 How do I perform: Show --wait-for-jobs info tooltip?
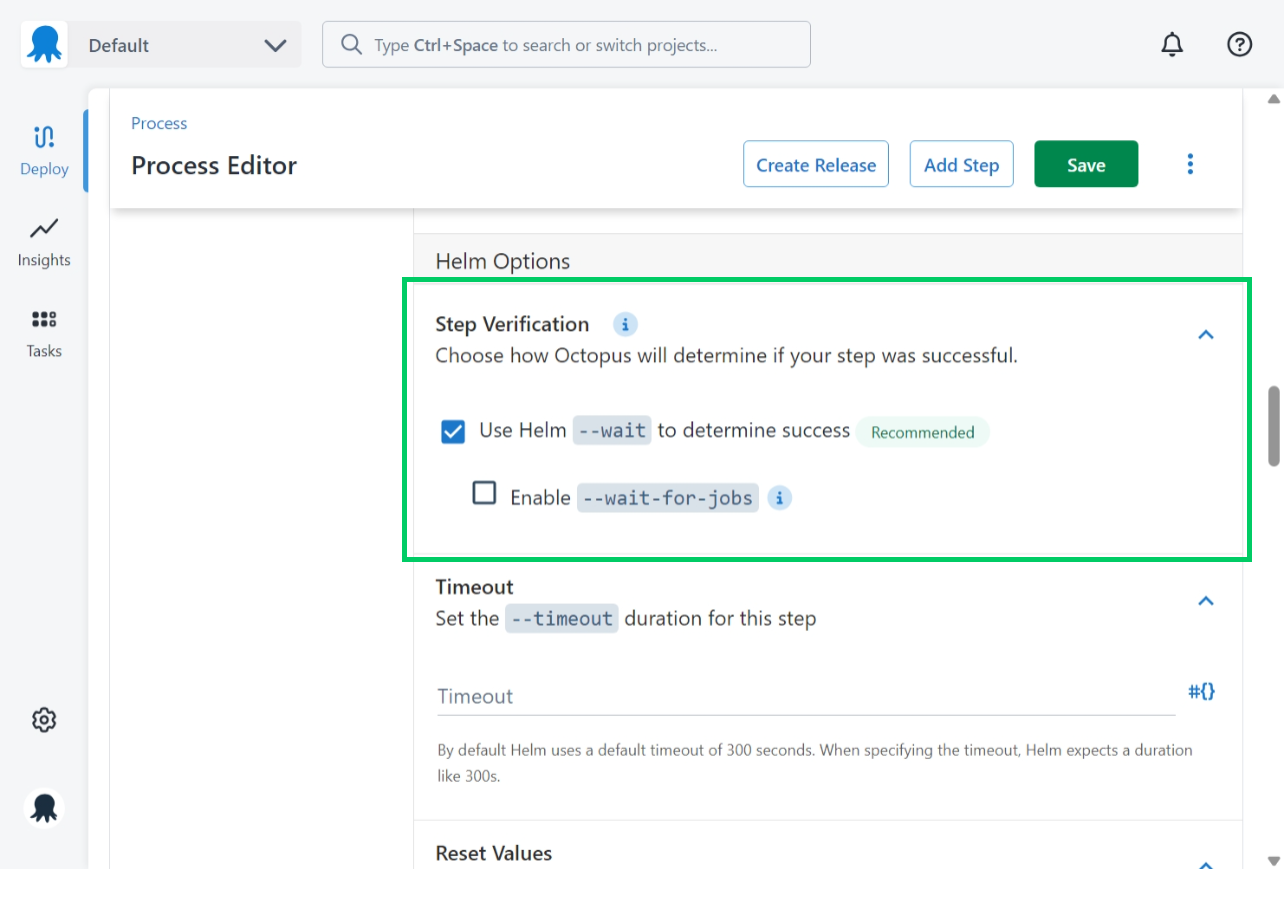[x=780, y=497]
